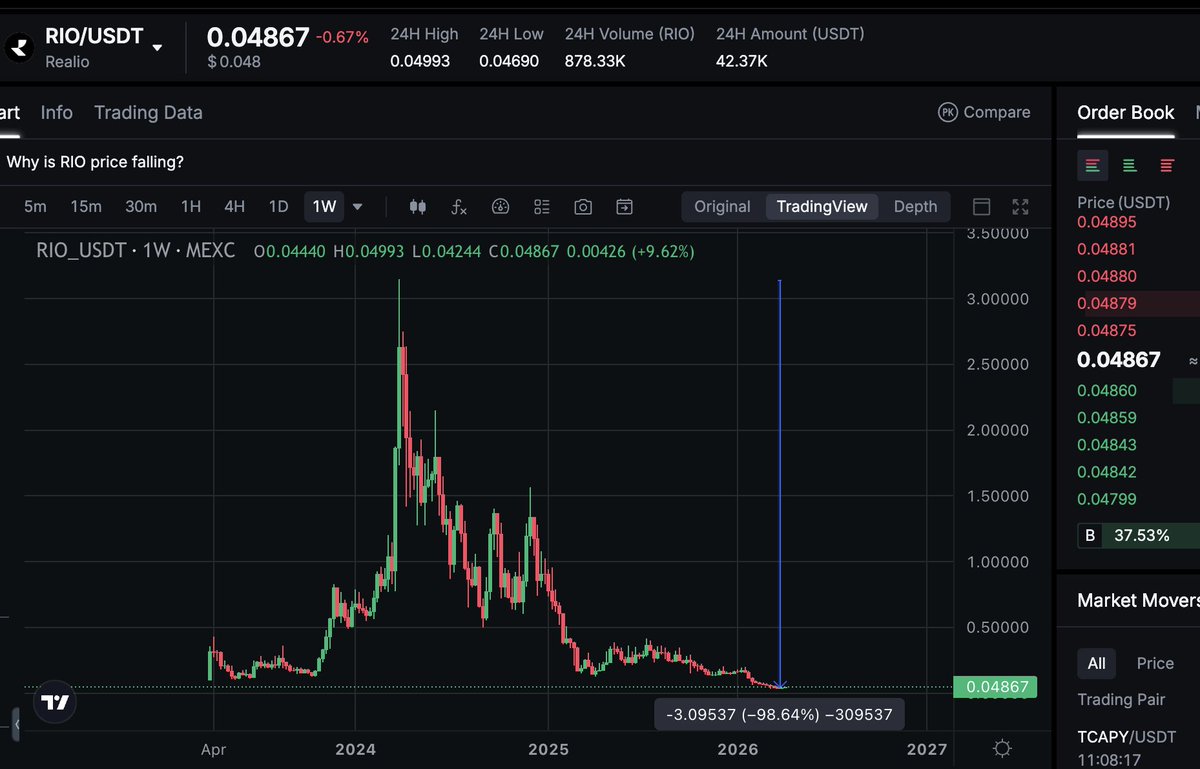The height and width of the screenshot is (769, 1200).
Task: Click the buy ratio bar showing 37.53%
Action: coord(1139,536)
